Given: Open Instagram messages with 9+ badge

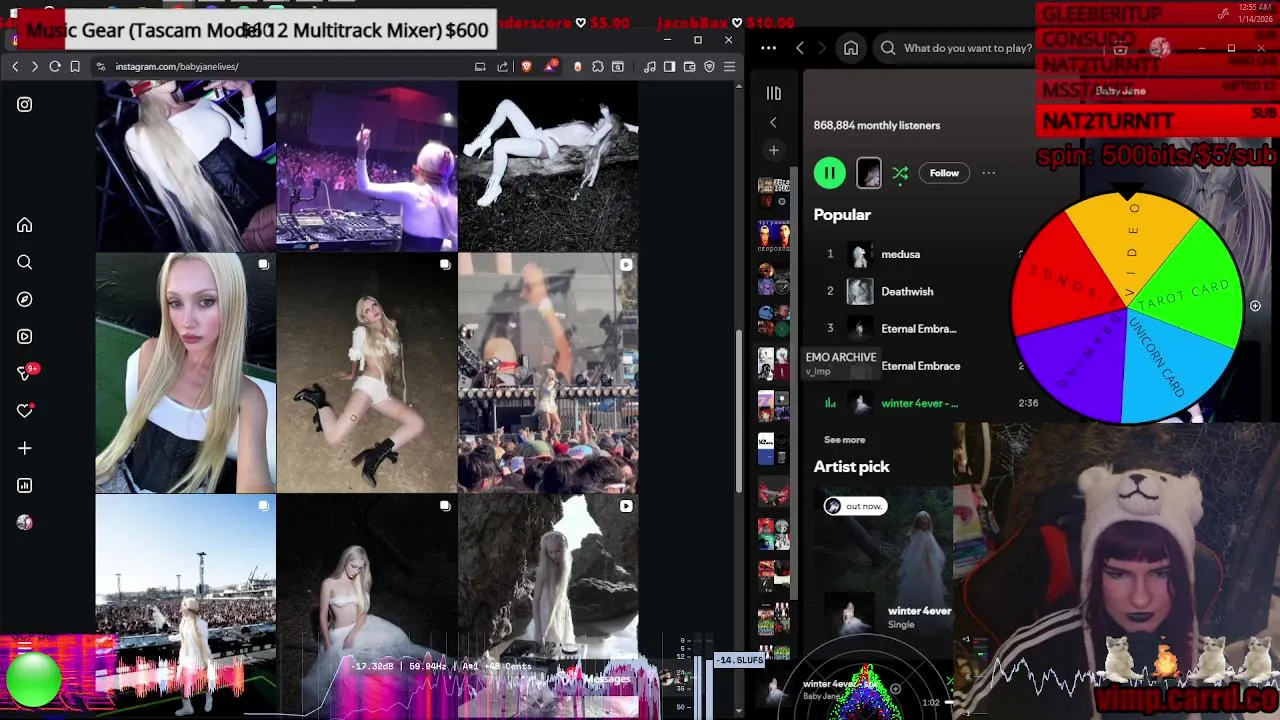Looking at the screenshot, I should click(26, 373).
